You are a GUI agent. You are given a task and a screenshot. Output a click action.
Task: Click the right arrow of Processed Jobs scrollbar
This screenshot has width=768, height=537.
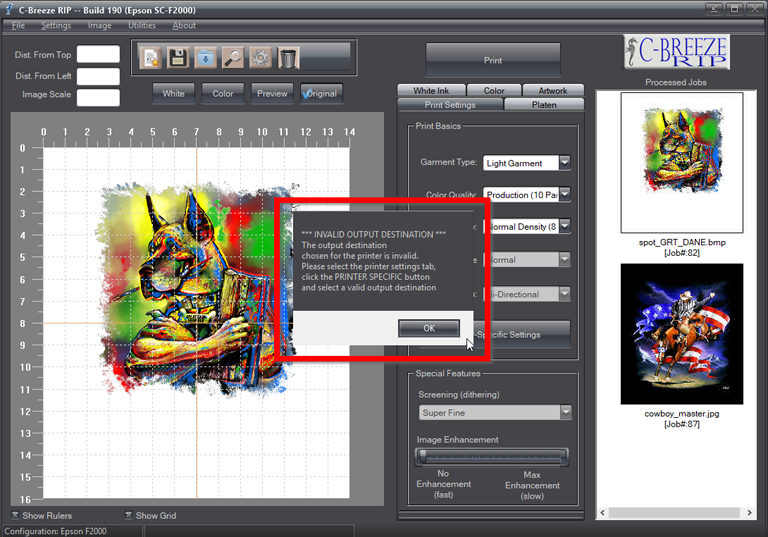coord(749,513)
